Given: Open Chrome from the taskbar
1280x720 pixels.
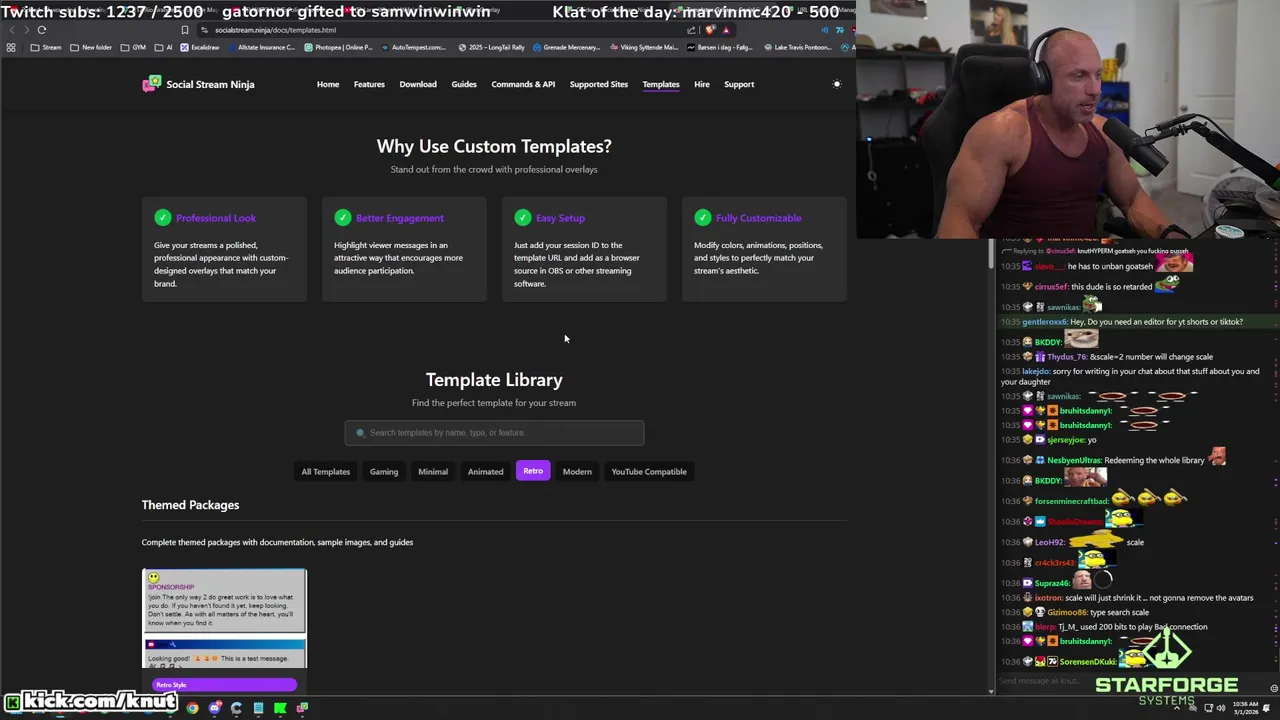Looking at the screenshot, I should (192, 708).
